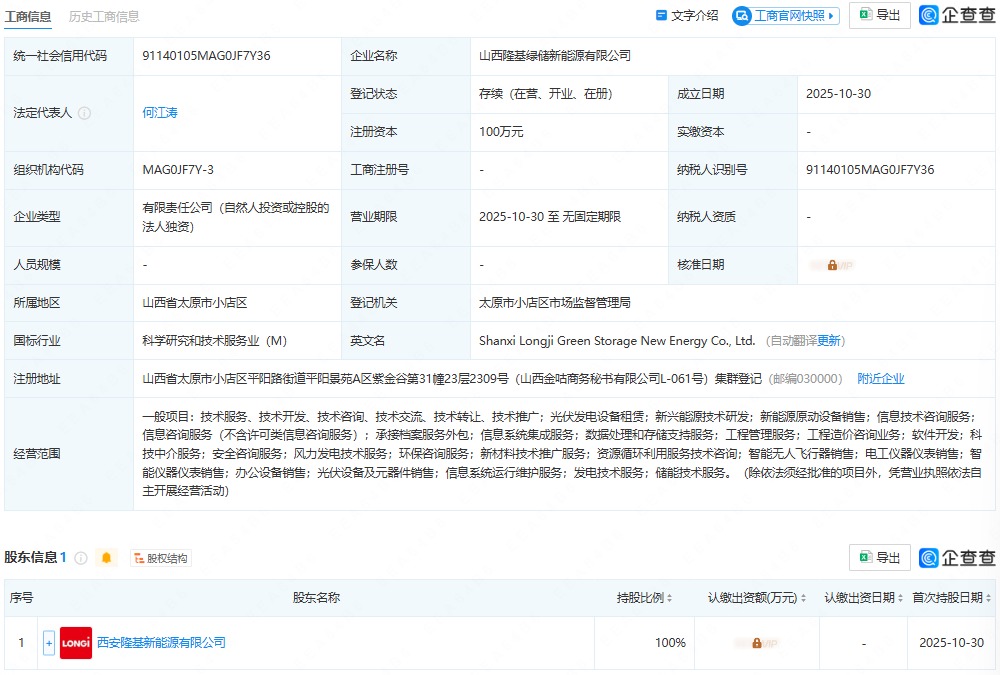
Task: Open 附近企业 nearby companies link
Action: click(880, 379)
